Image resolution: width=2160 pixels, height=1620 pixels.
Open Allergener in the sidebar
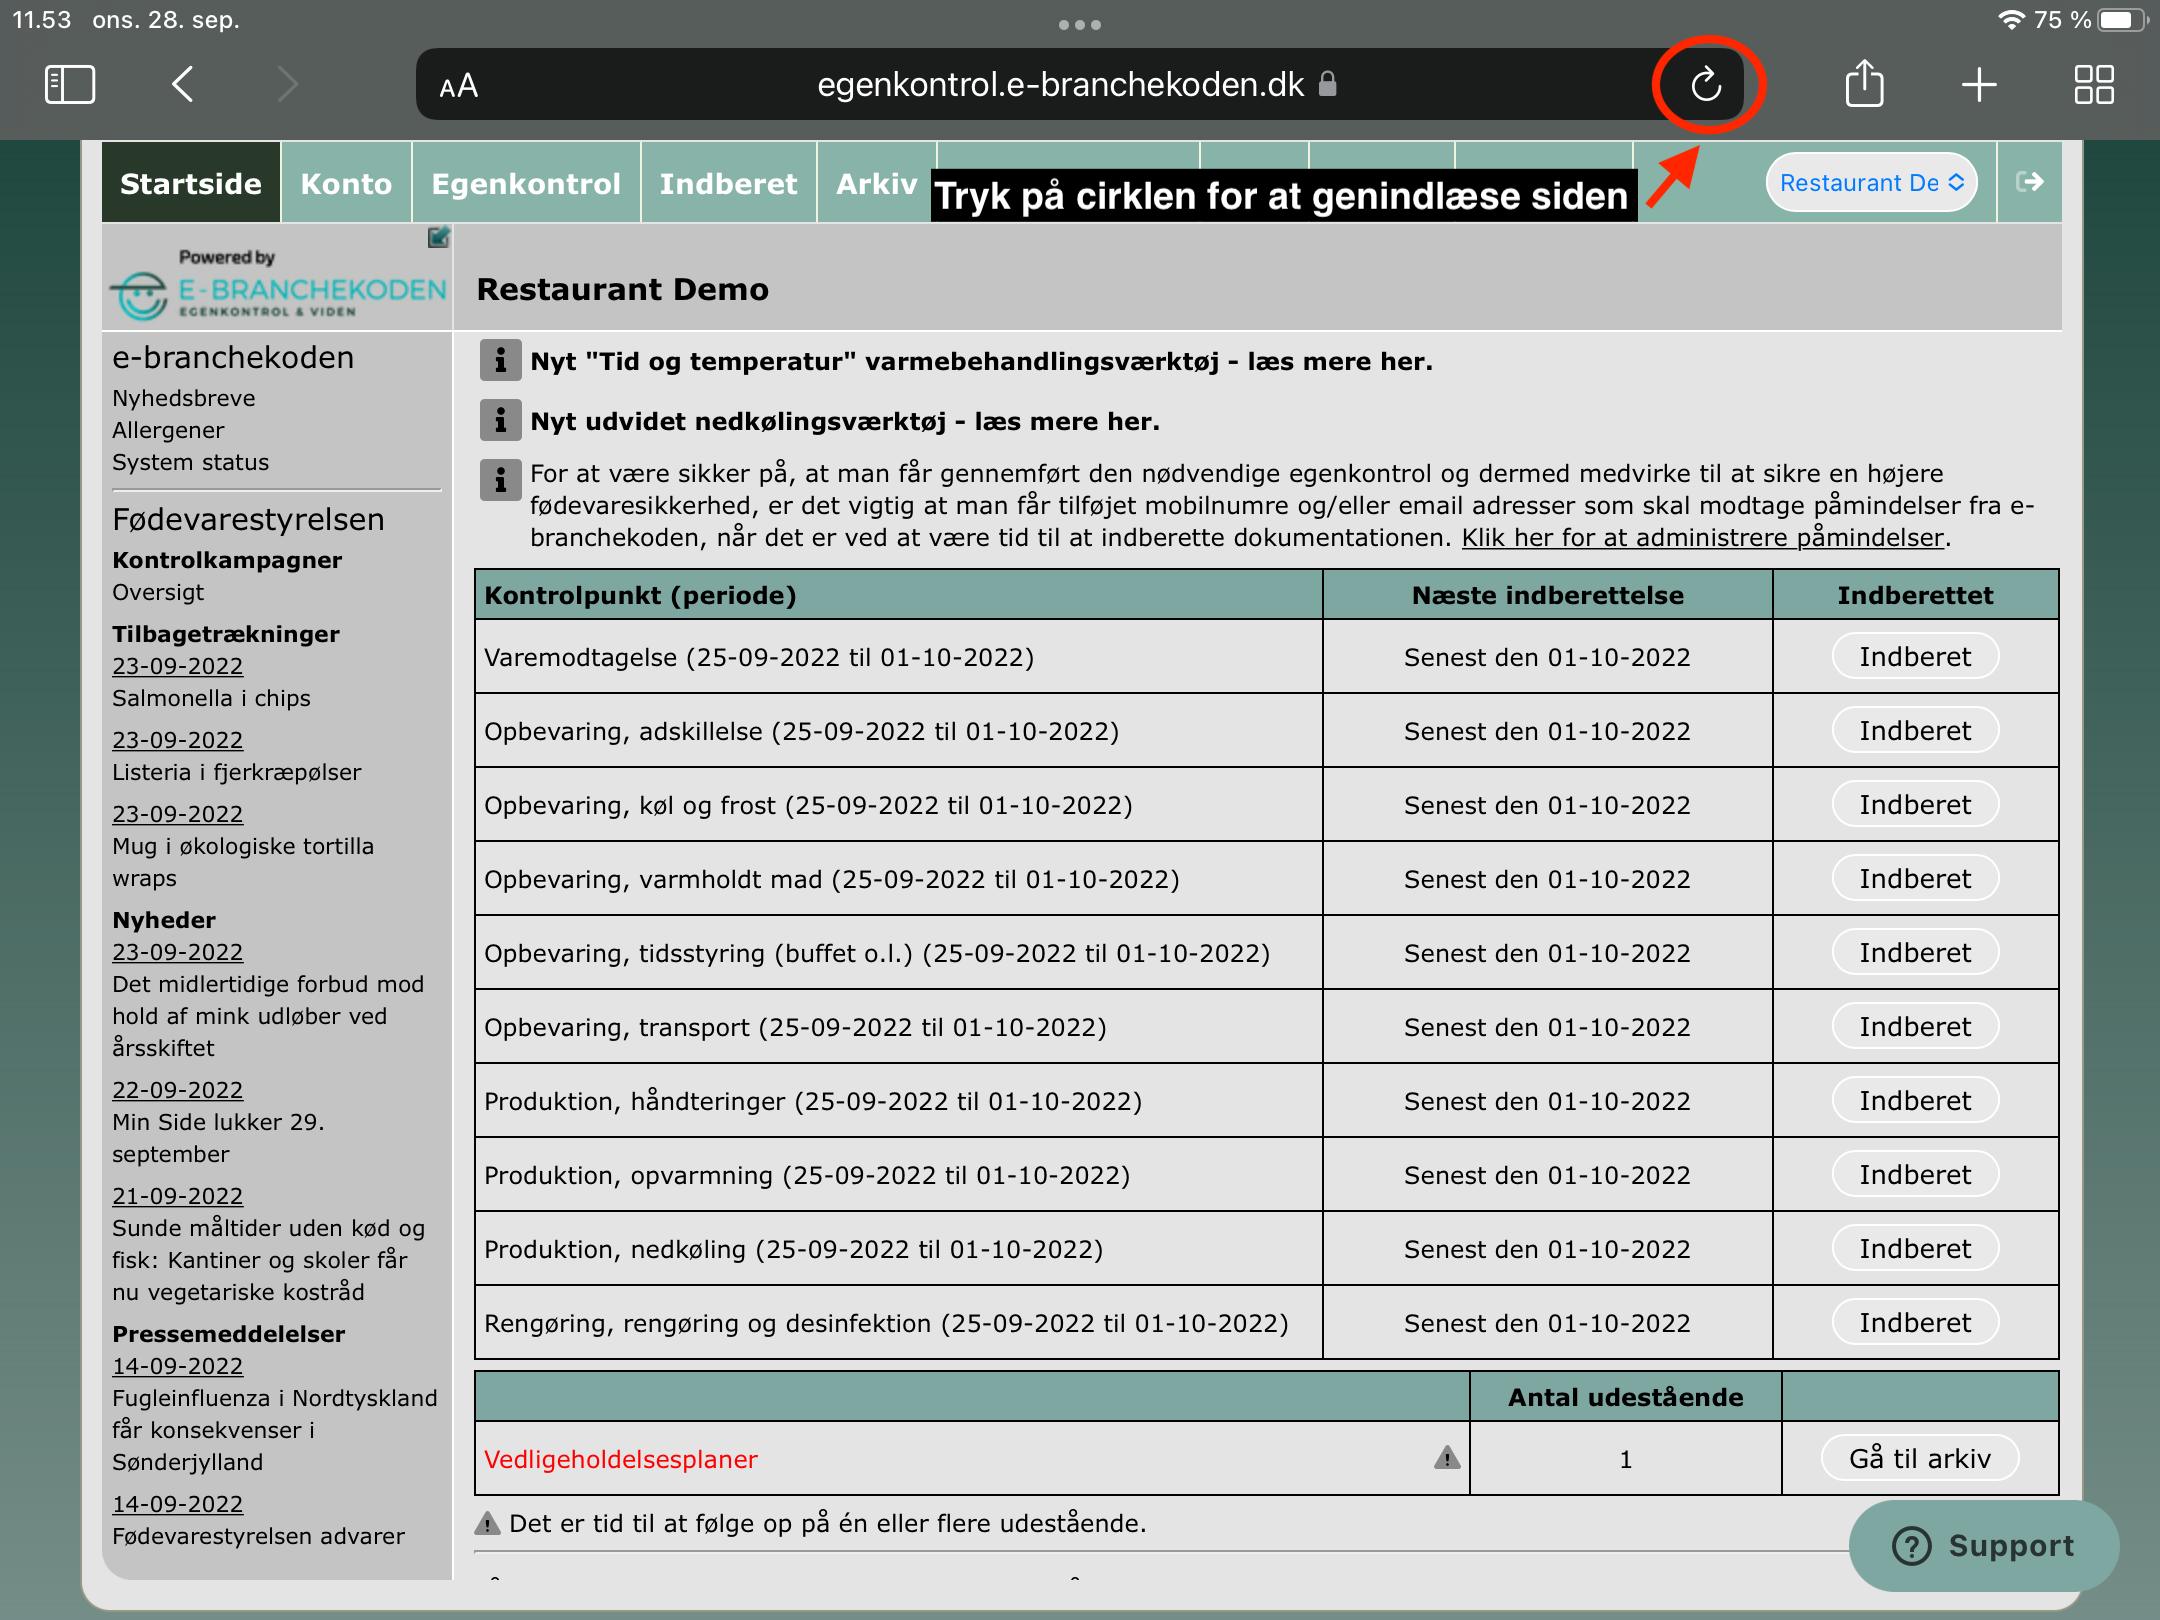[168, 430]
